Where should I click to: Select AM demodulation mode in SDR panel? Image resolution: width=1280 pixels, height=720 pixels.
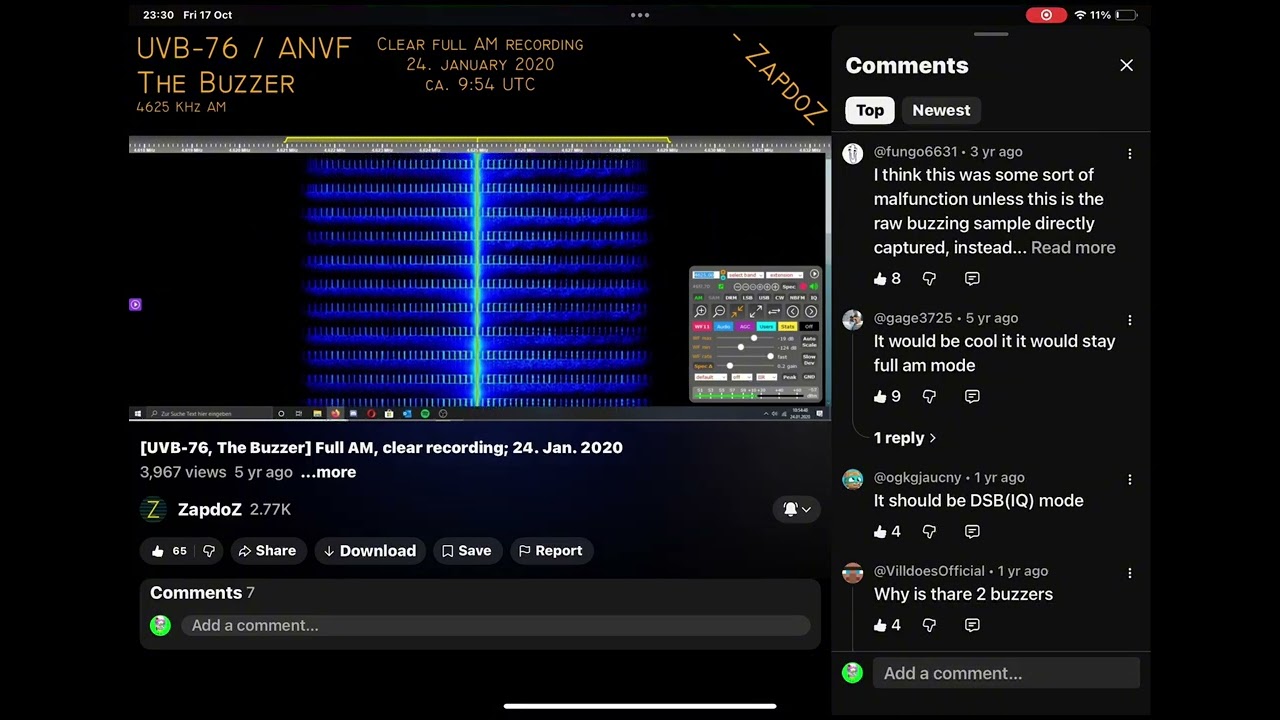tap(699, 298)
